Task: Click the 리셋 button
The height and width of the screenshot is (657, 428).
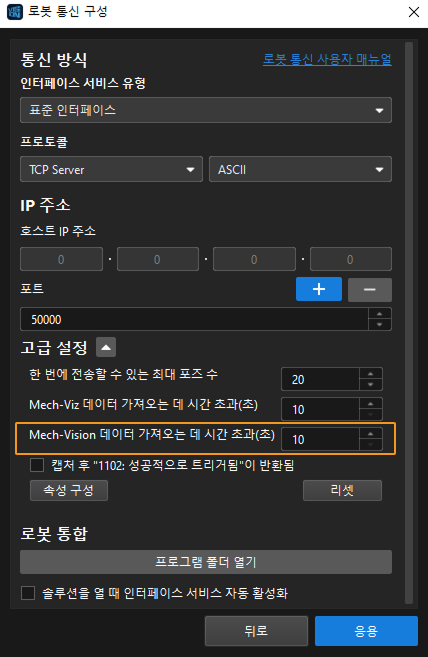Action: click(342, 490)
